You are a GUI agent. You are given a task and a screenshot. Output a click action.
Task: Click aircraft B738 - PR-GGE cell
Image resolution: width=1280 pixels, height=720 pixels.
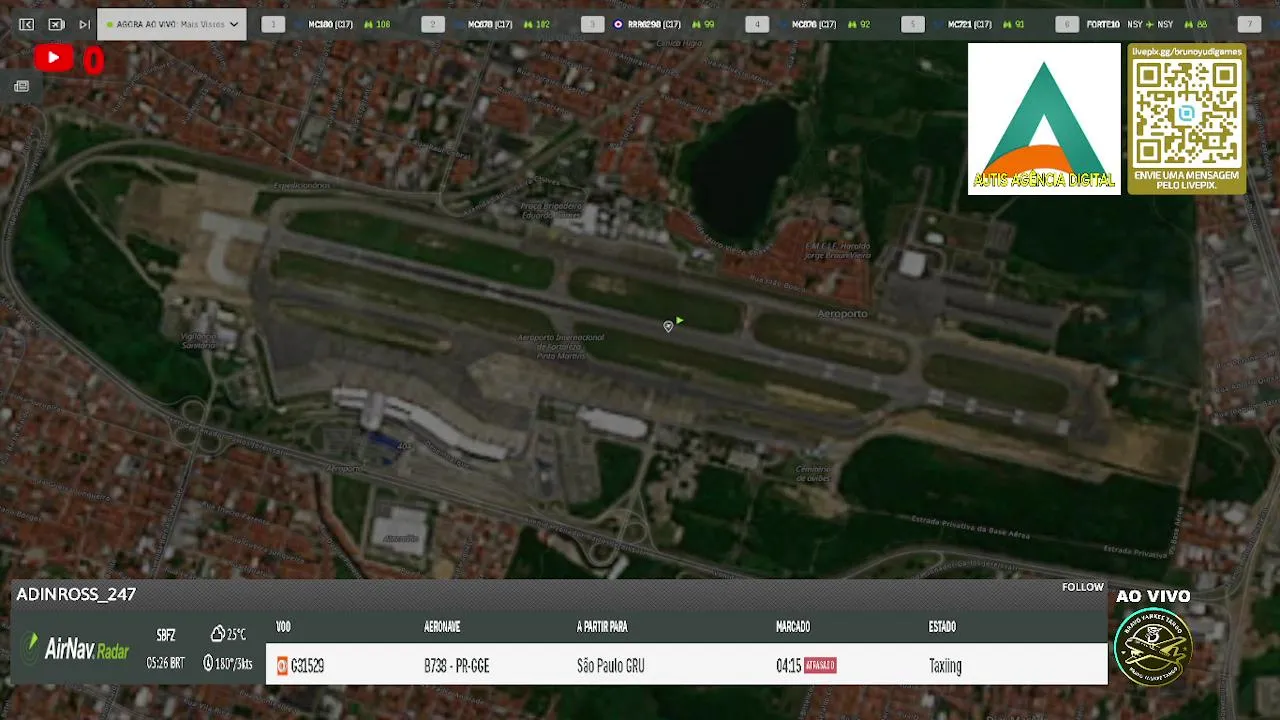457,666
